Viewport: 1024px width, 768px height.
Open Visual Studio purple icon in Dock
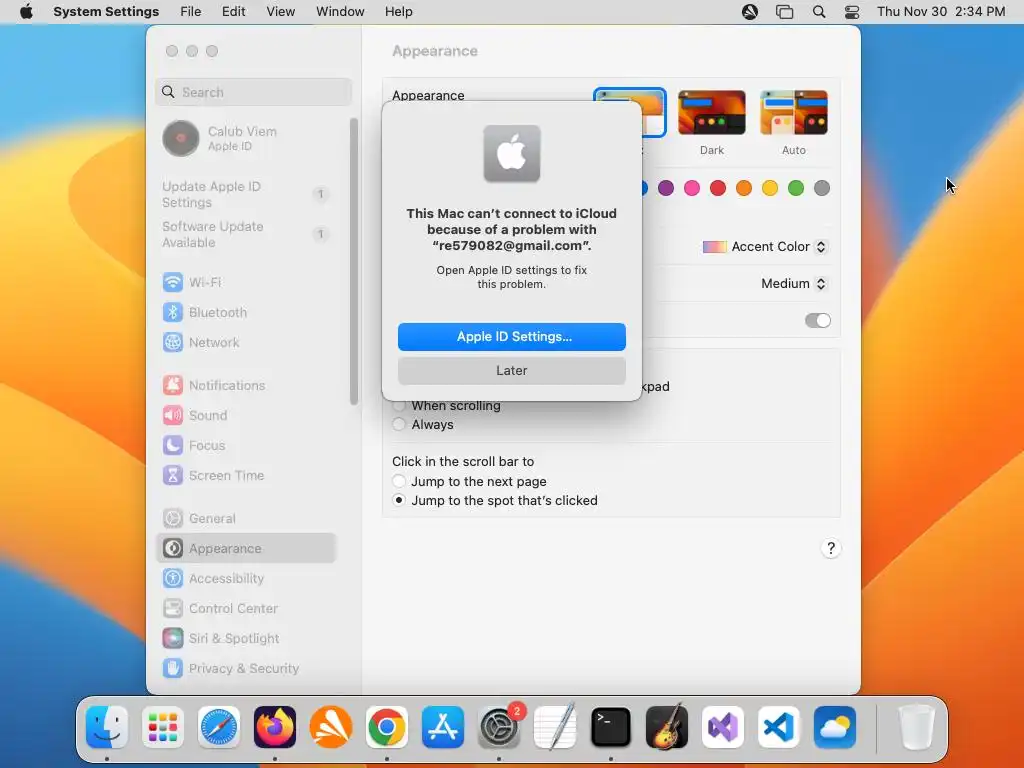coord(723,727)
